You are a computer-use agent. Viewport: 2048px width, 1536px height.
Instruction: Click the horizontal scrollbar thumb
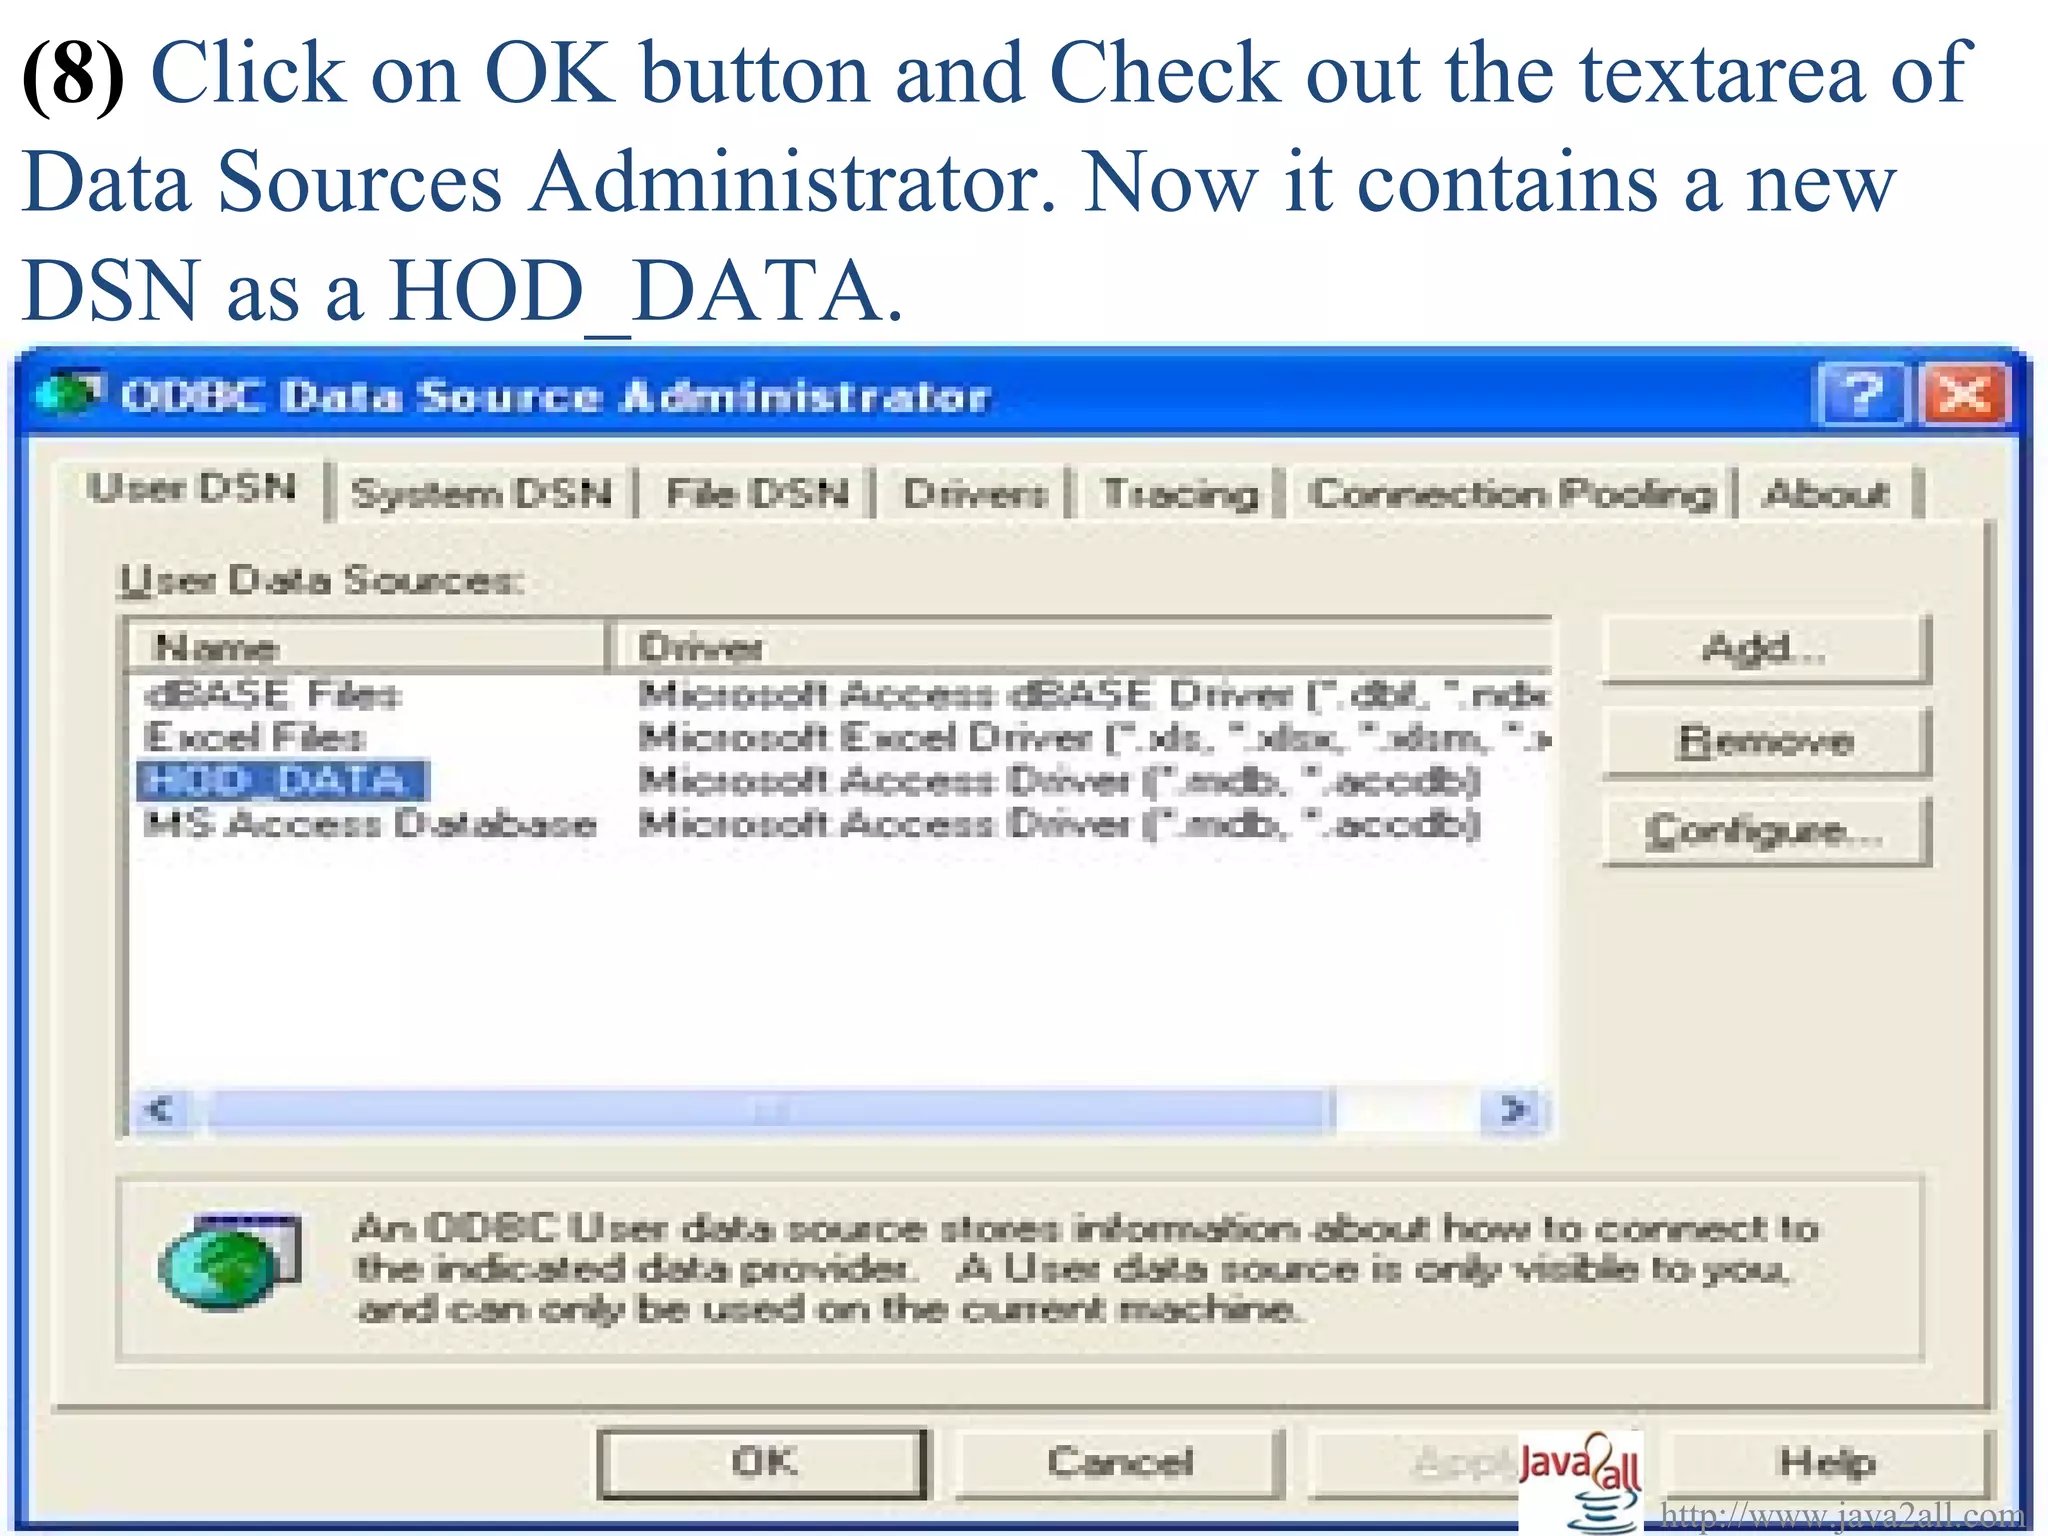click(x=770, y=1110)
